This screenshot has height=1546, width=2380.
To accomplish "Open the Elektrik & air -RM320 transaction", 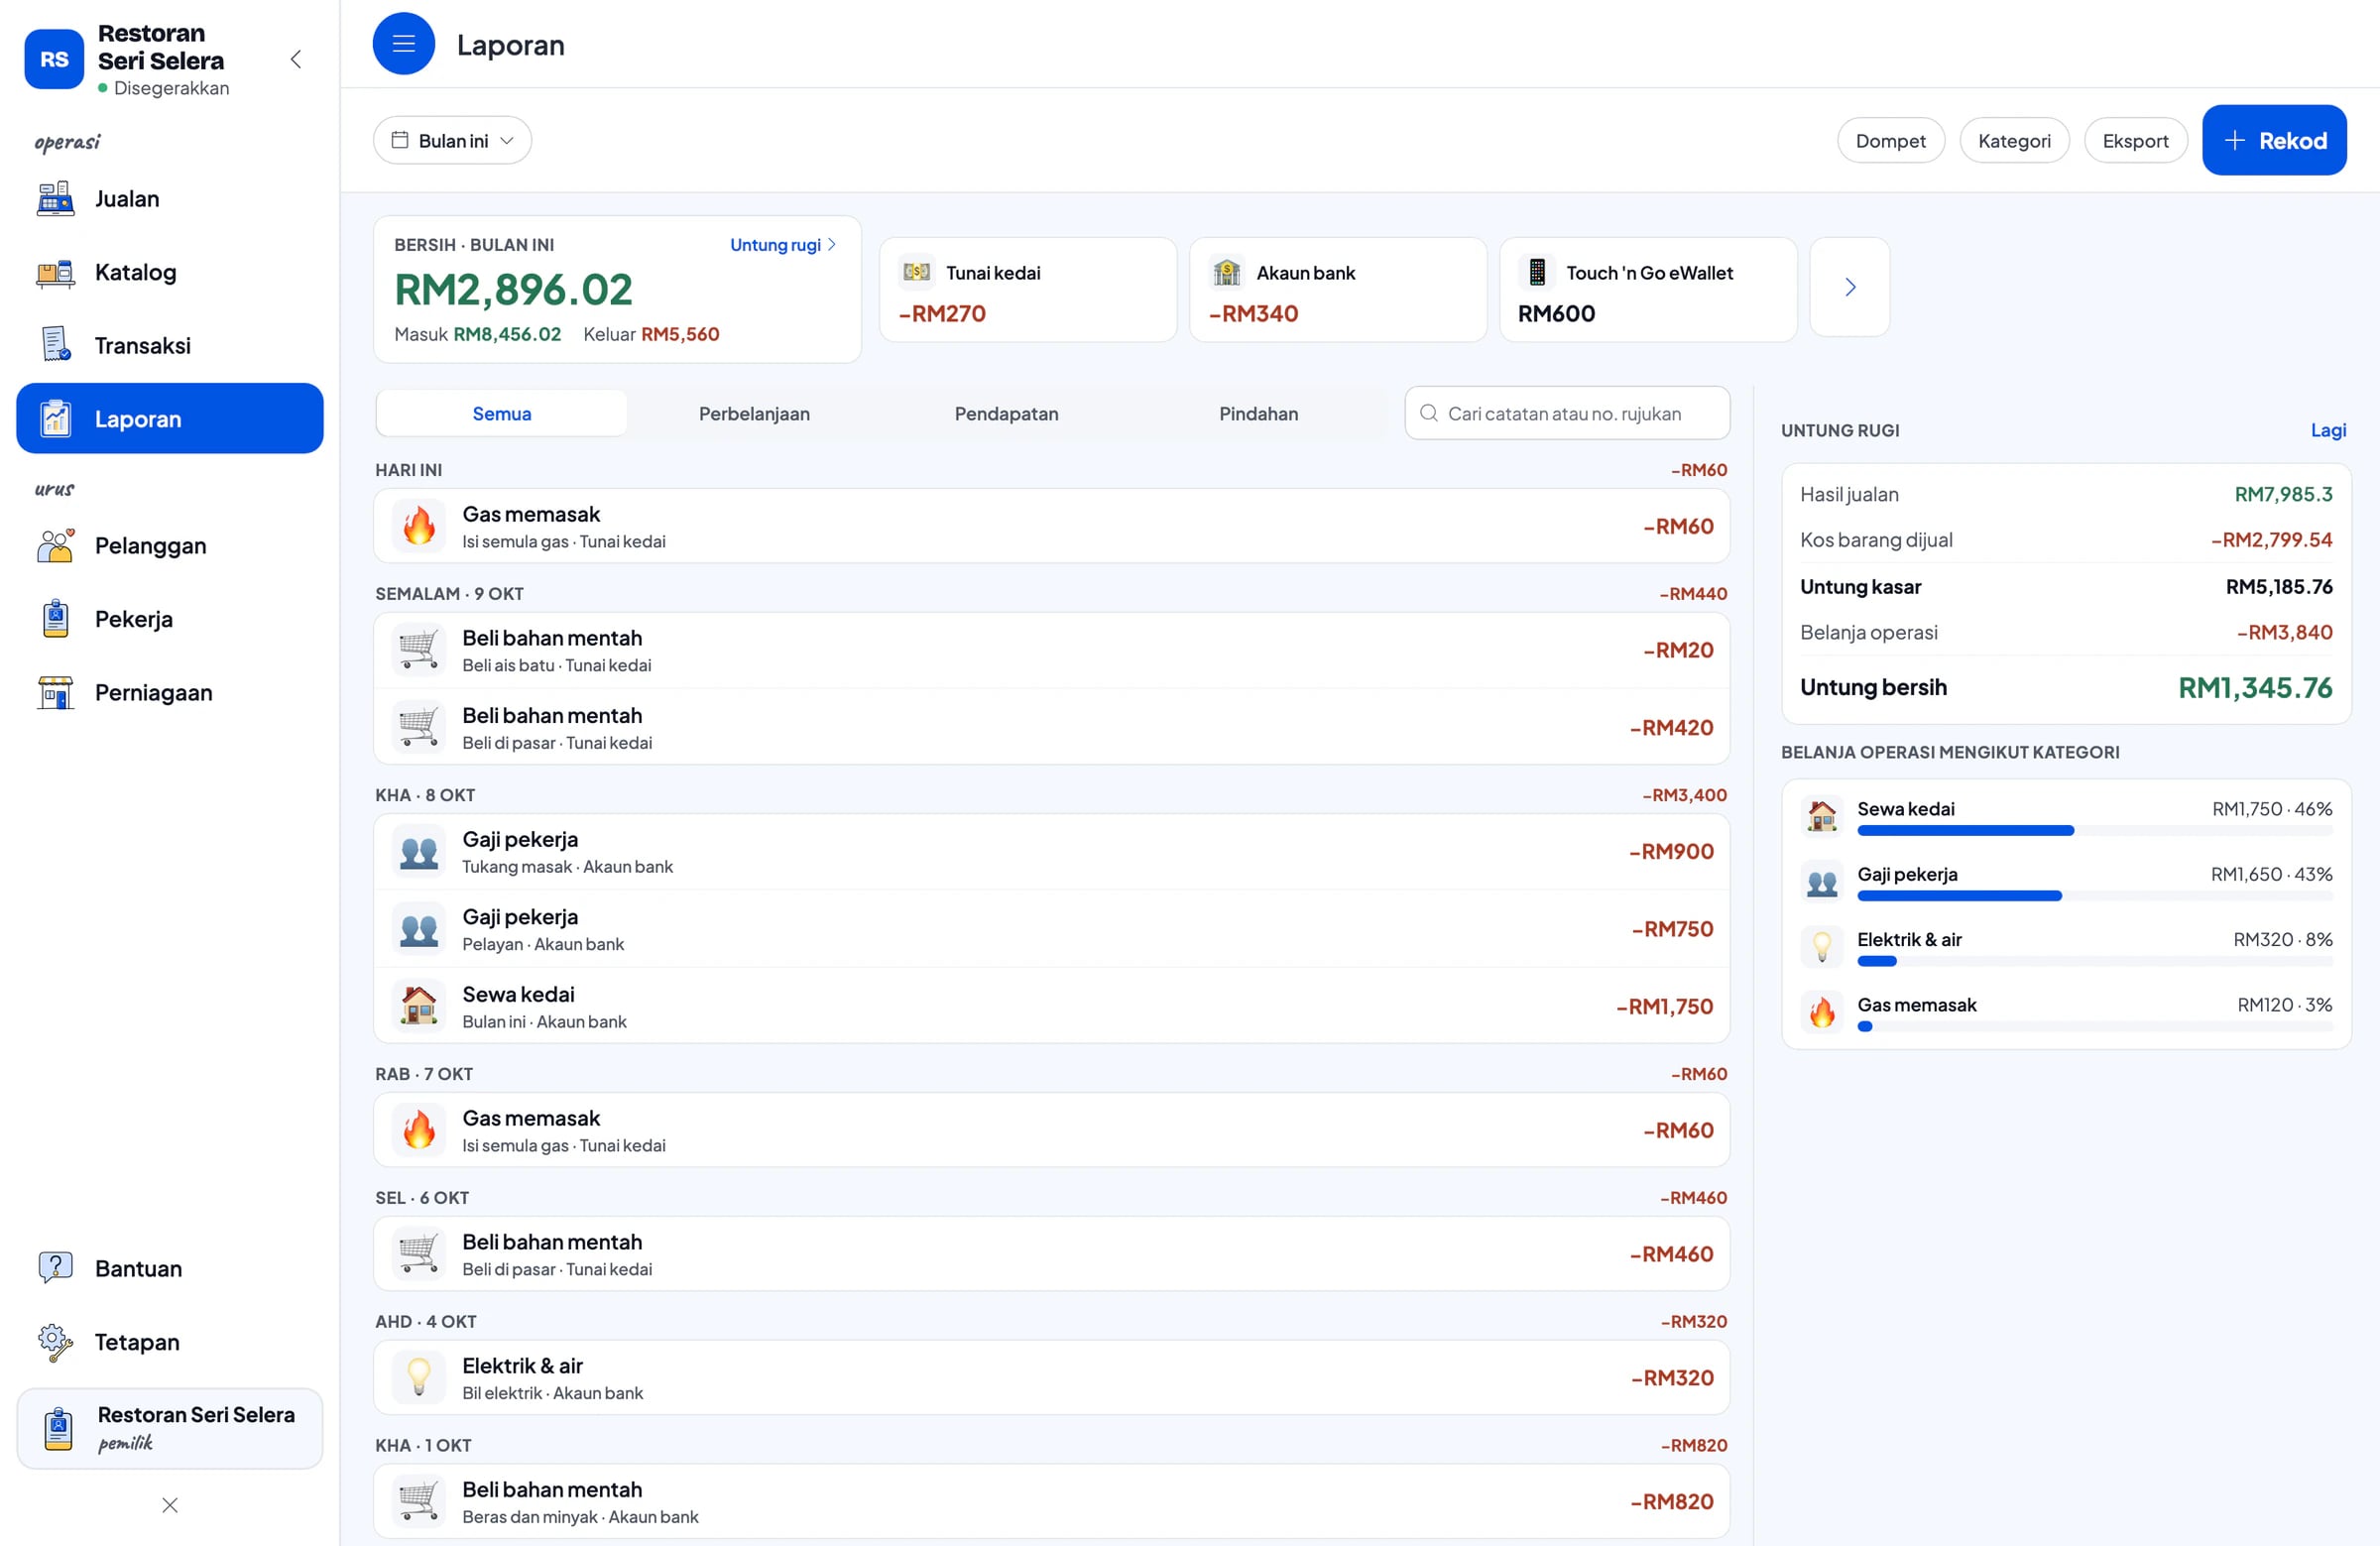I will click(1052, 1378).
